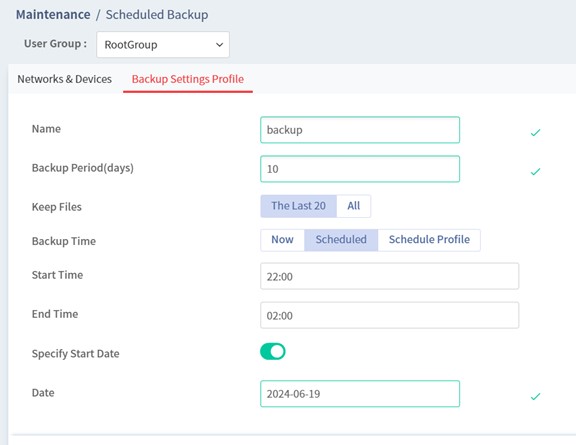Viewport: 576px width, 445px height.
Task: Switch to Networks & Devices tab
Action: tap(64, 79)
